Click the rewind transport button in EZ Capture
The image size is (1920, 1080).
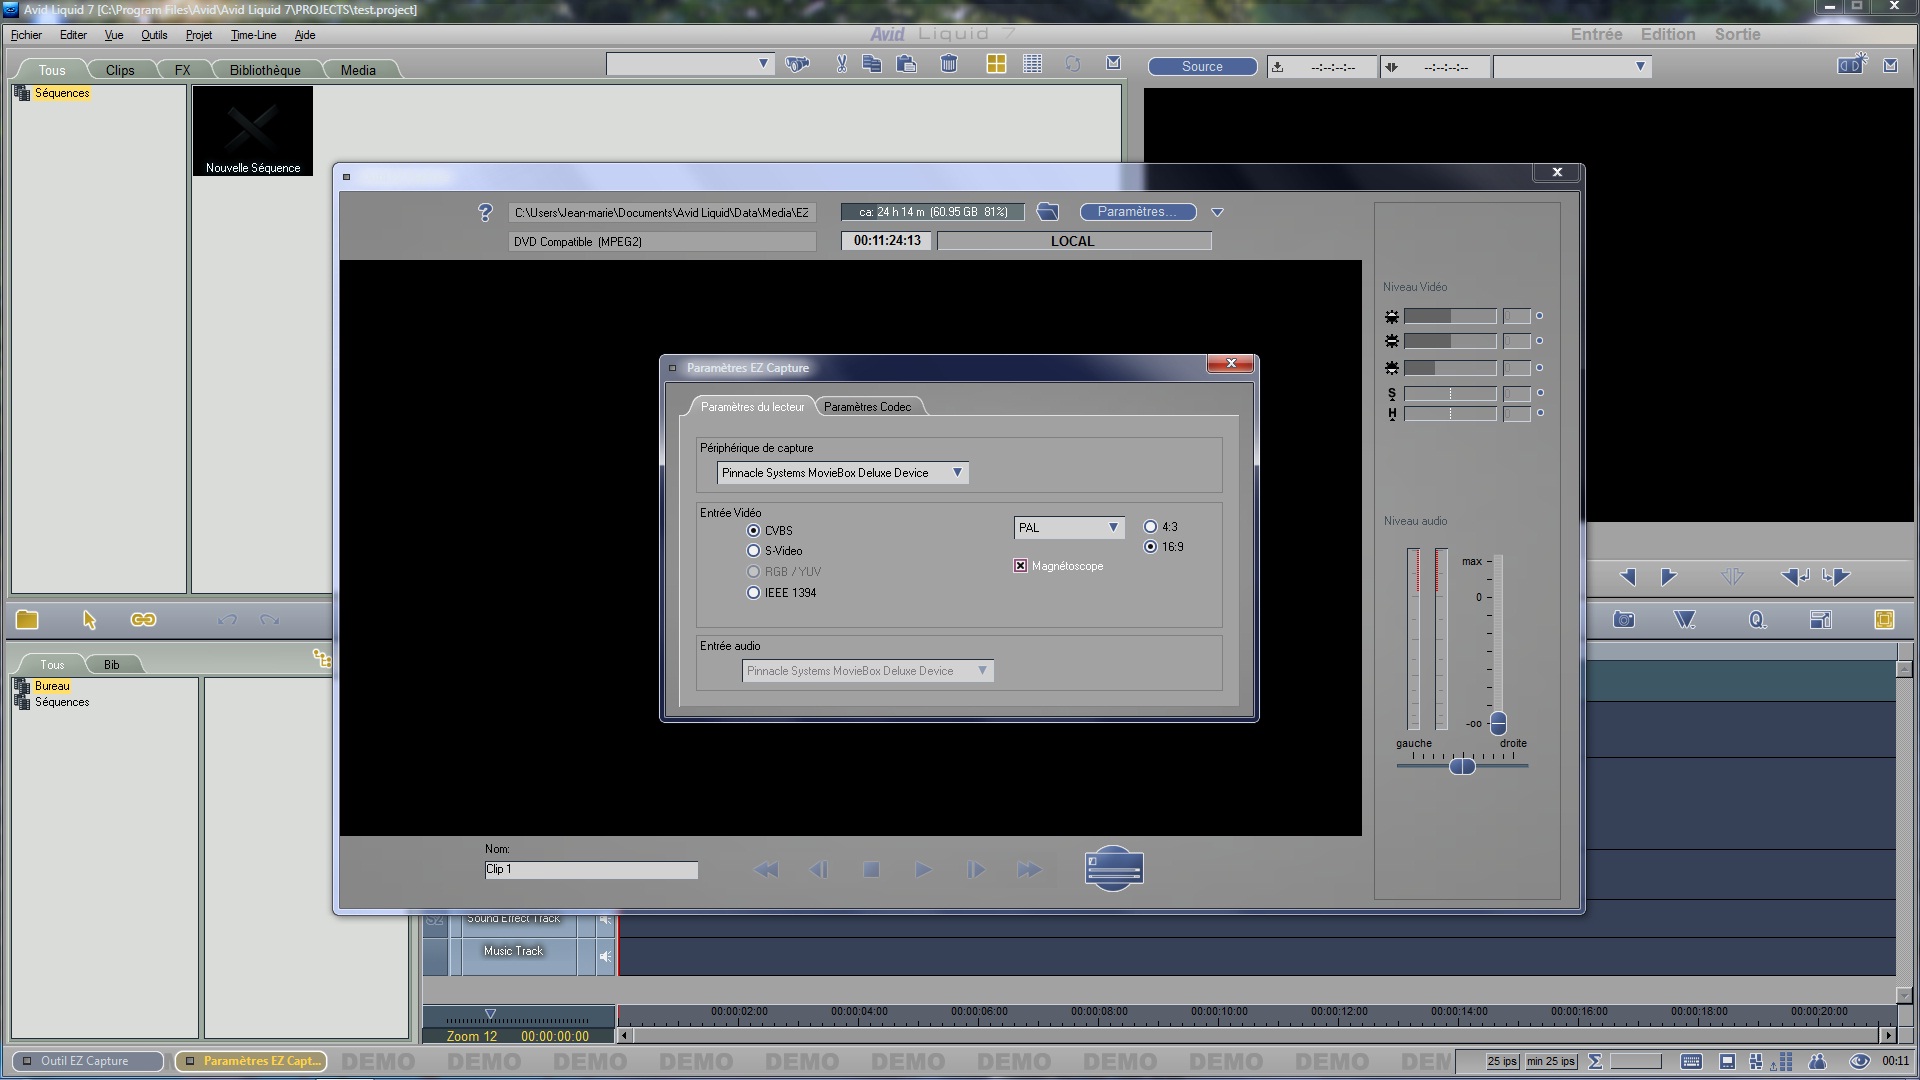pos(766,870)
